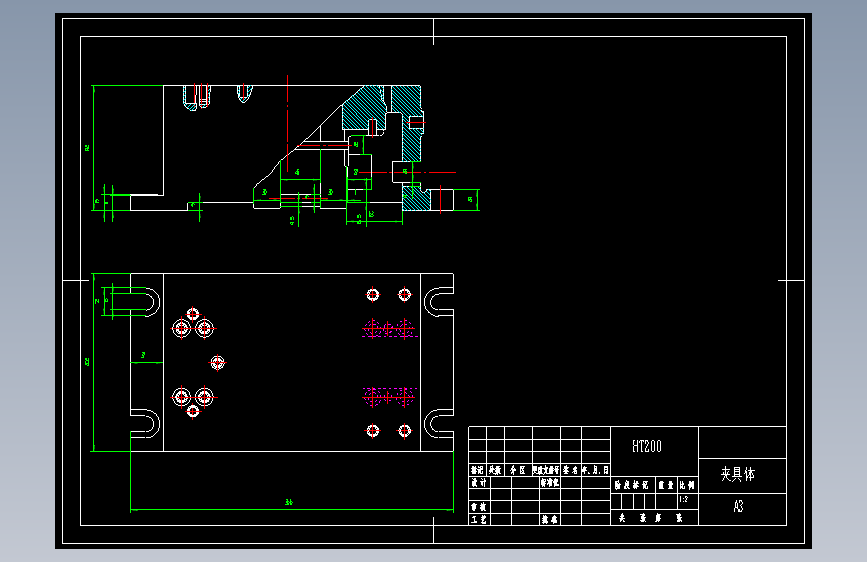Select the 夹具体 title text

(x=738, y=474)
